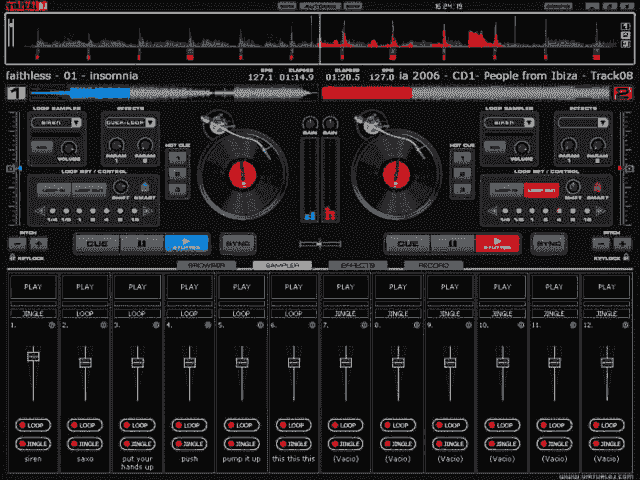Click the red deck 2 number badge
640x480 pixels.
(623, 93)
